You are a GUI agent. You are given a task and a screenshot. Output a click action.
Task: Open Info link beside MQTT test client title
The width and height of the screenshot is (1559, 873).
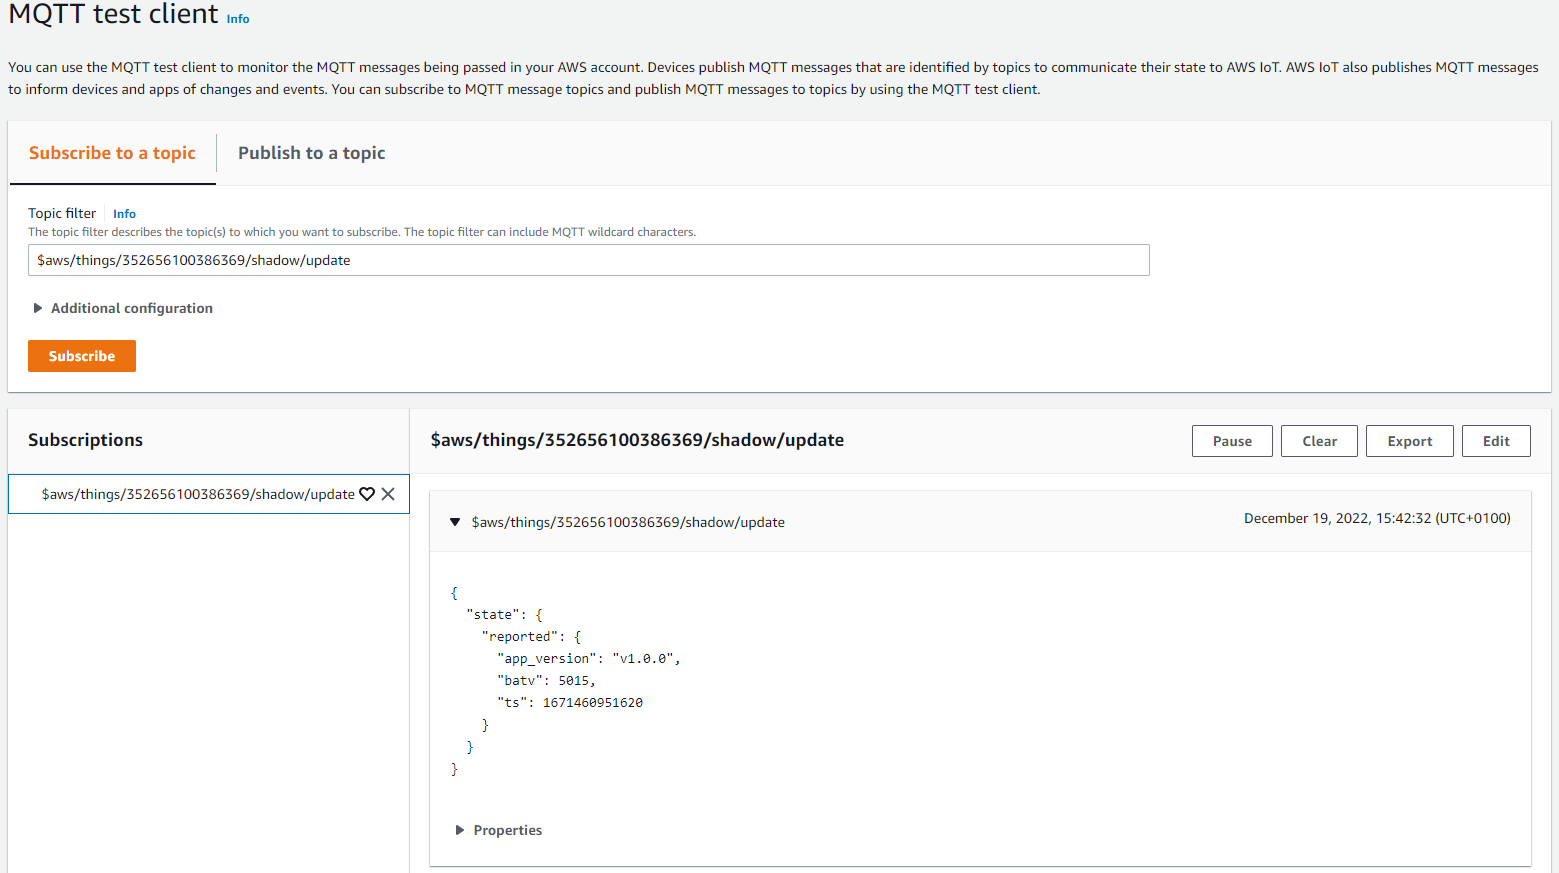point(238,19)
